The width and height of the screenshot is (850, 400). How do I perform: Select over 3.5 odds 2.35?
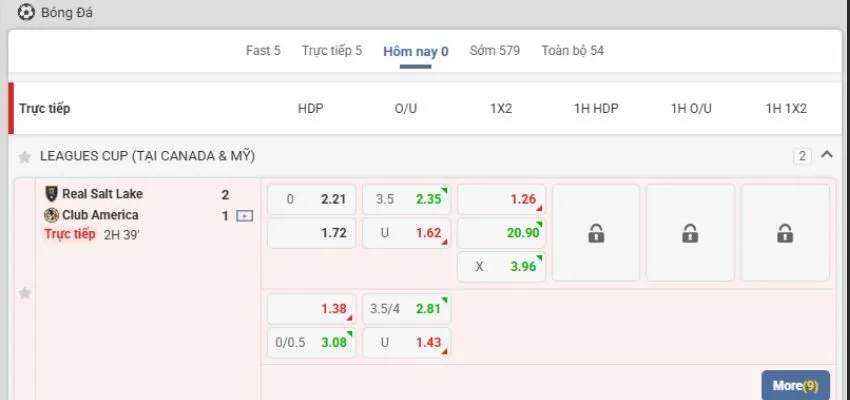point(406,199)
